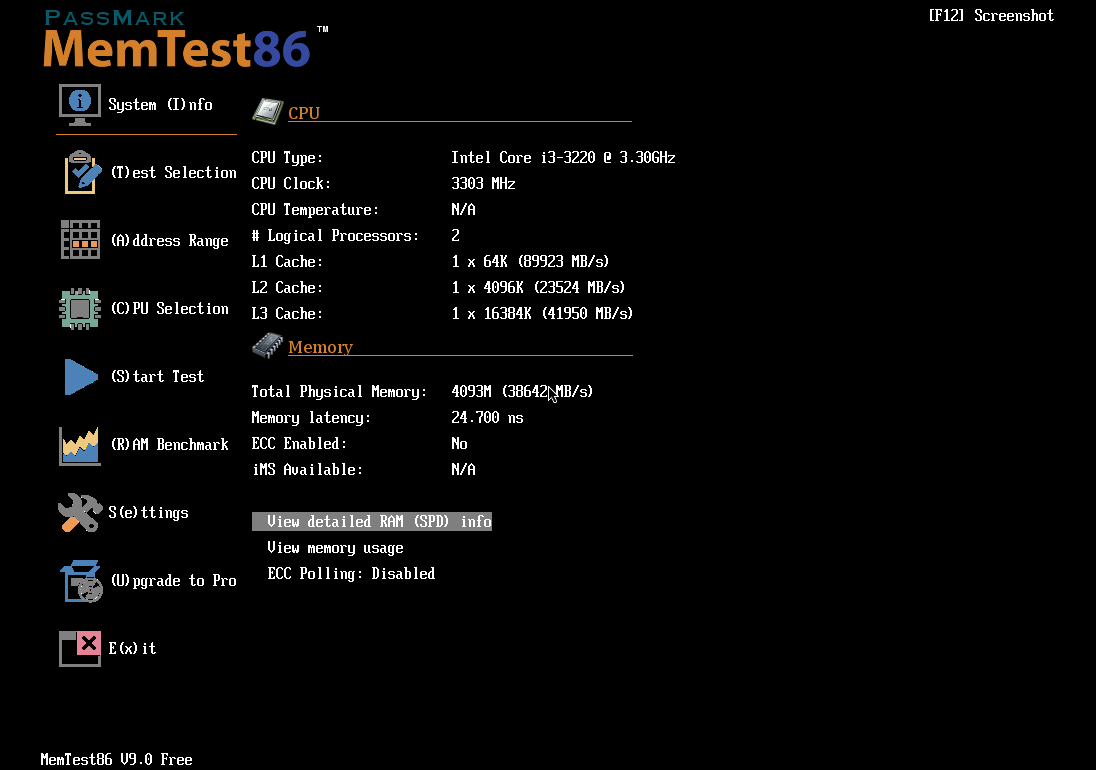Select the (C)PU Selection menu label

point(169,308)
